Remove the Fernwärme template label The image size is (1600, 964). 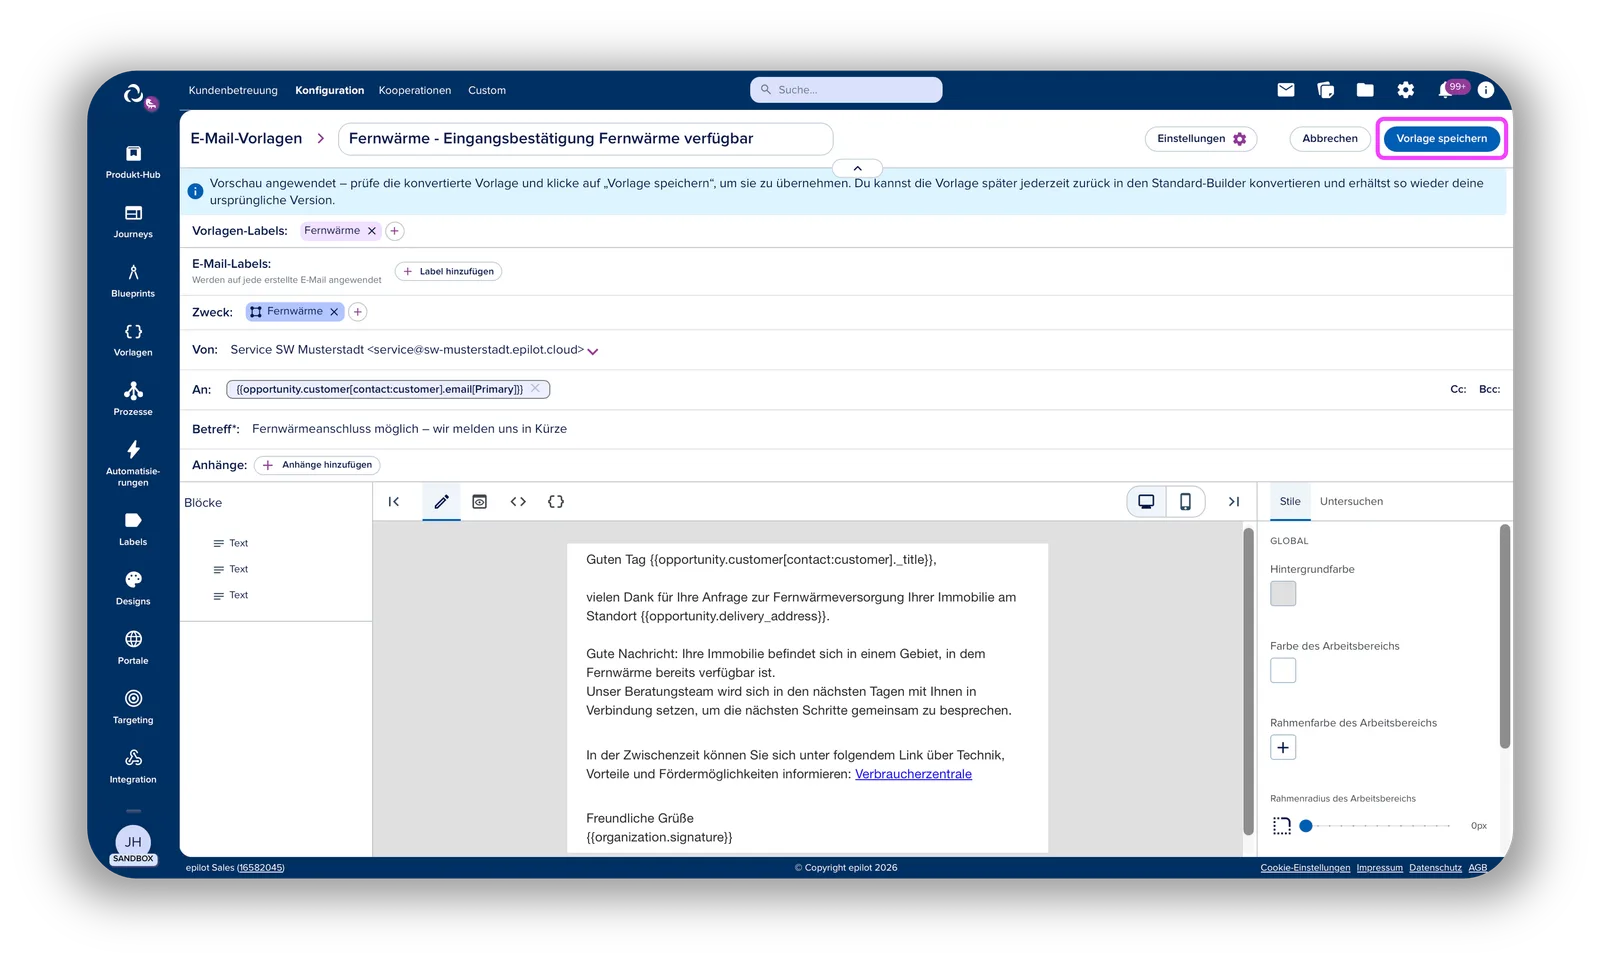coord(372,231)
